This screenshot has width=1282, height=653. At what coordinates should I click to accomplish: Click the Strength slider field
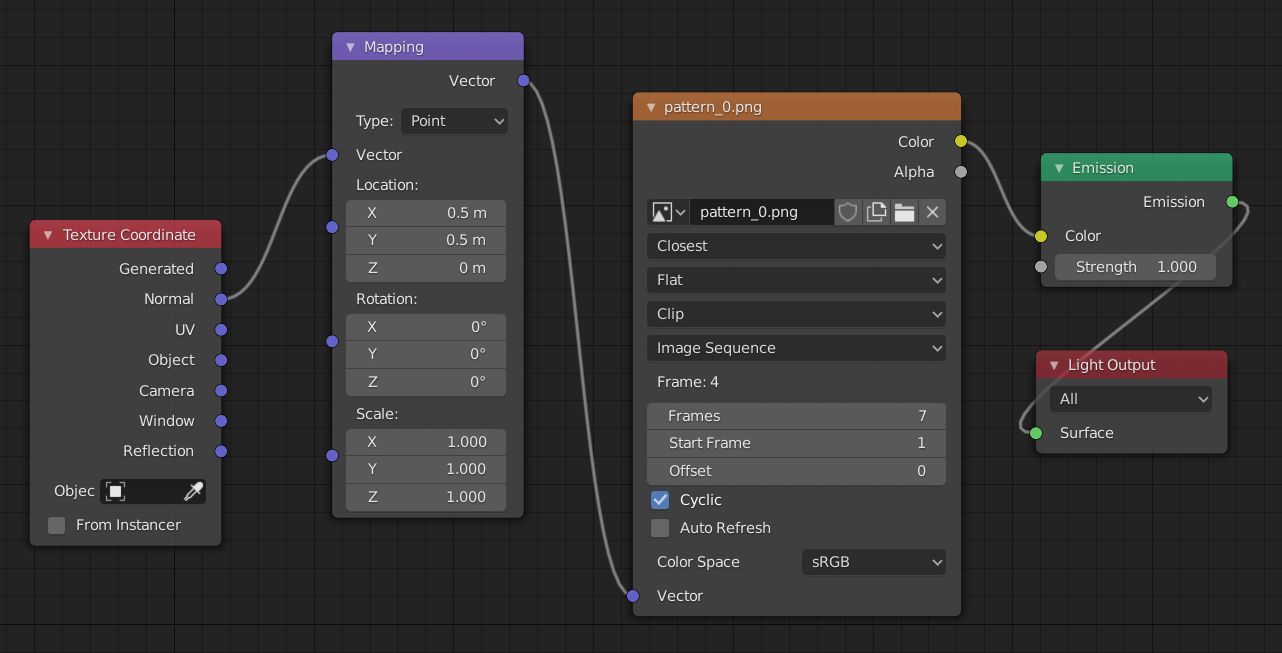1135,267
